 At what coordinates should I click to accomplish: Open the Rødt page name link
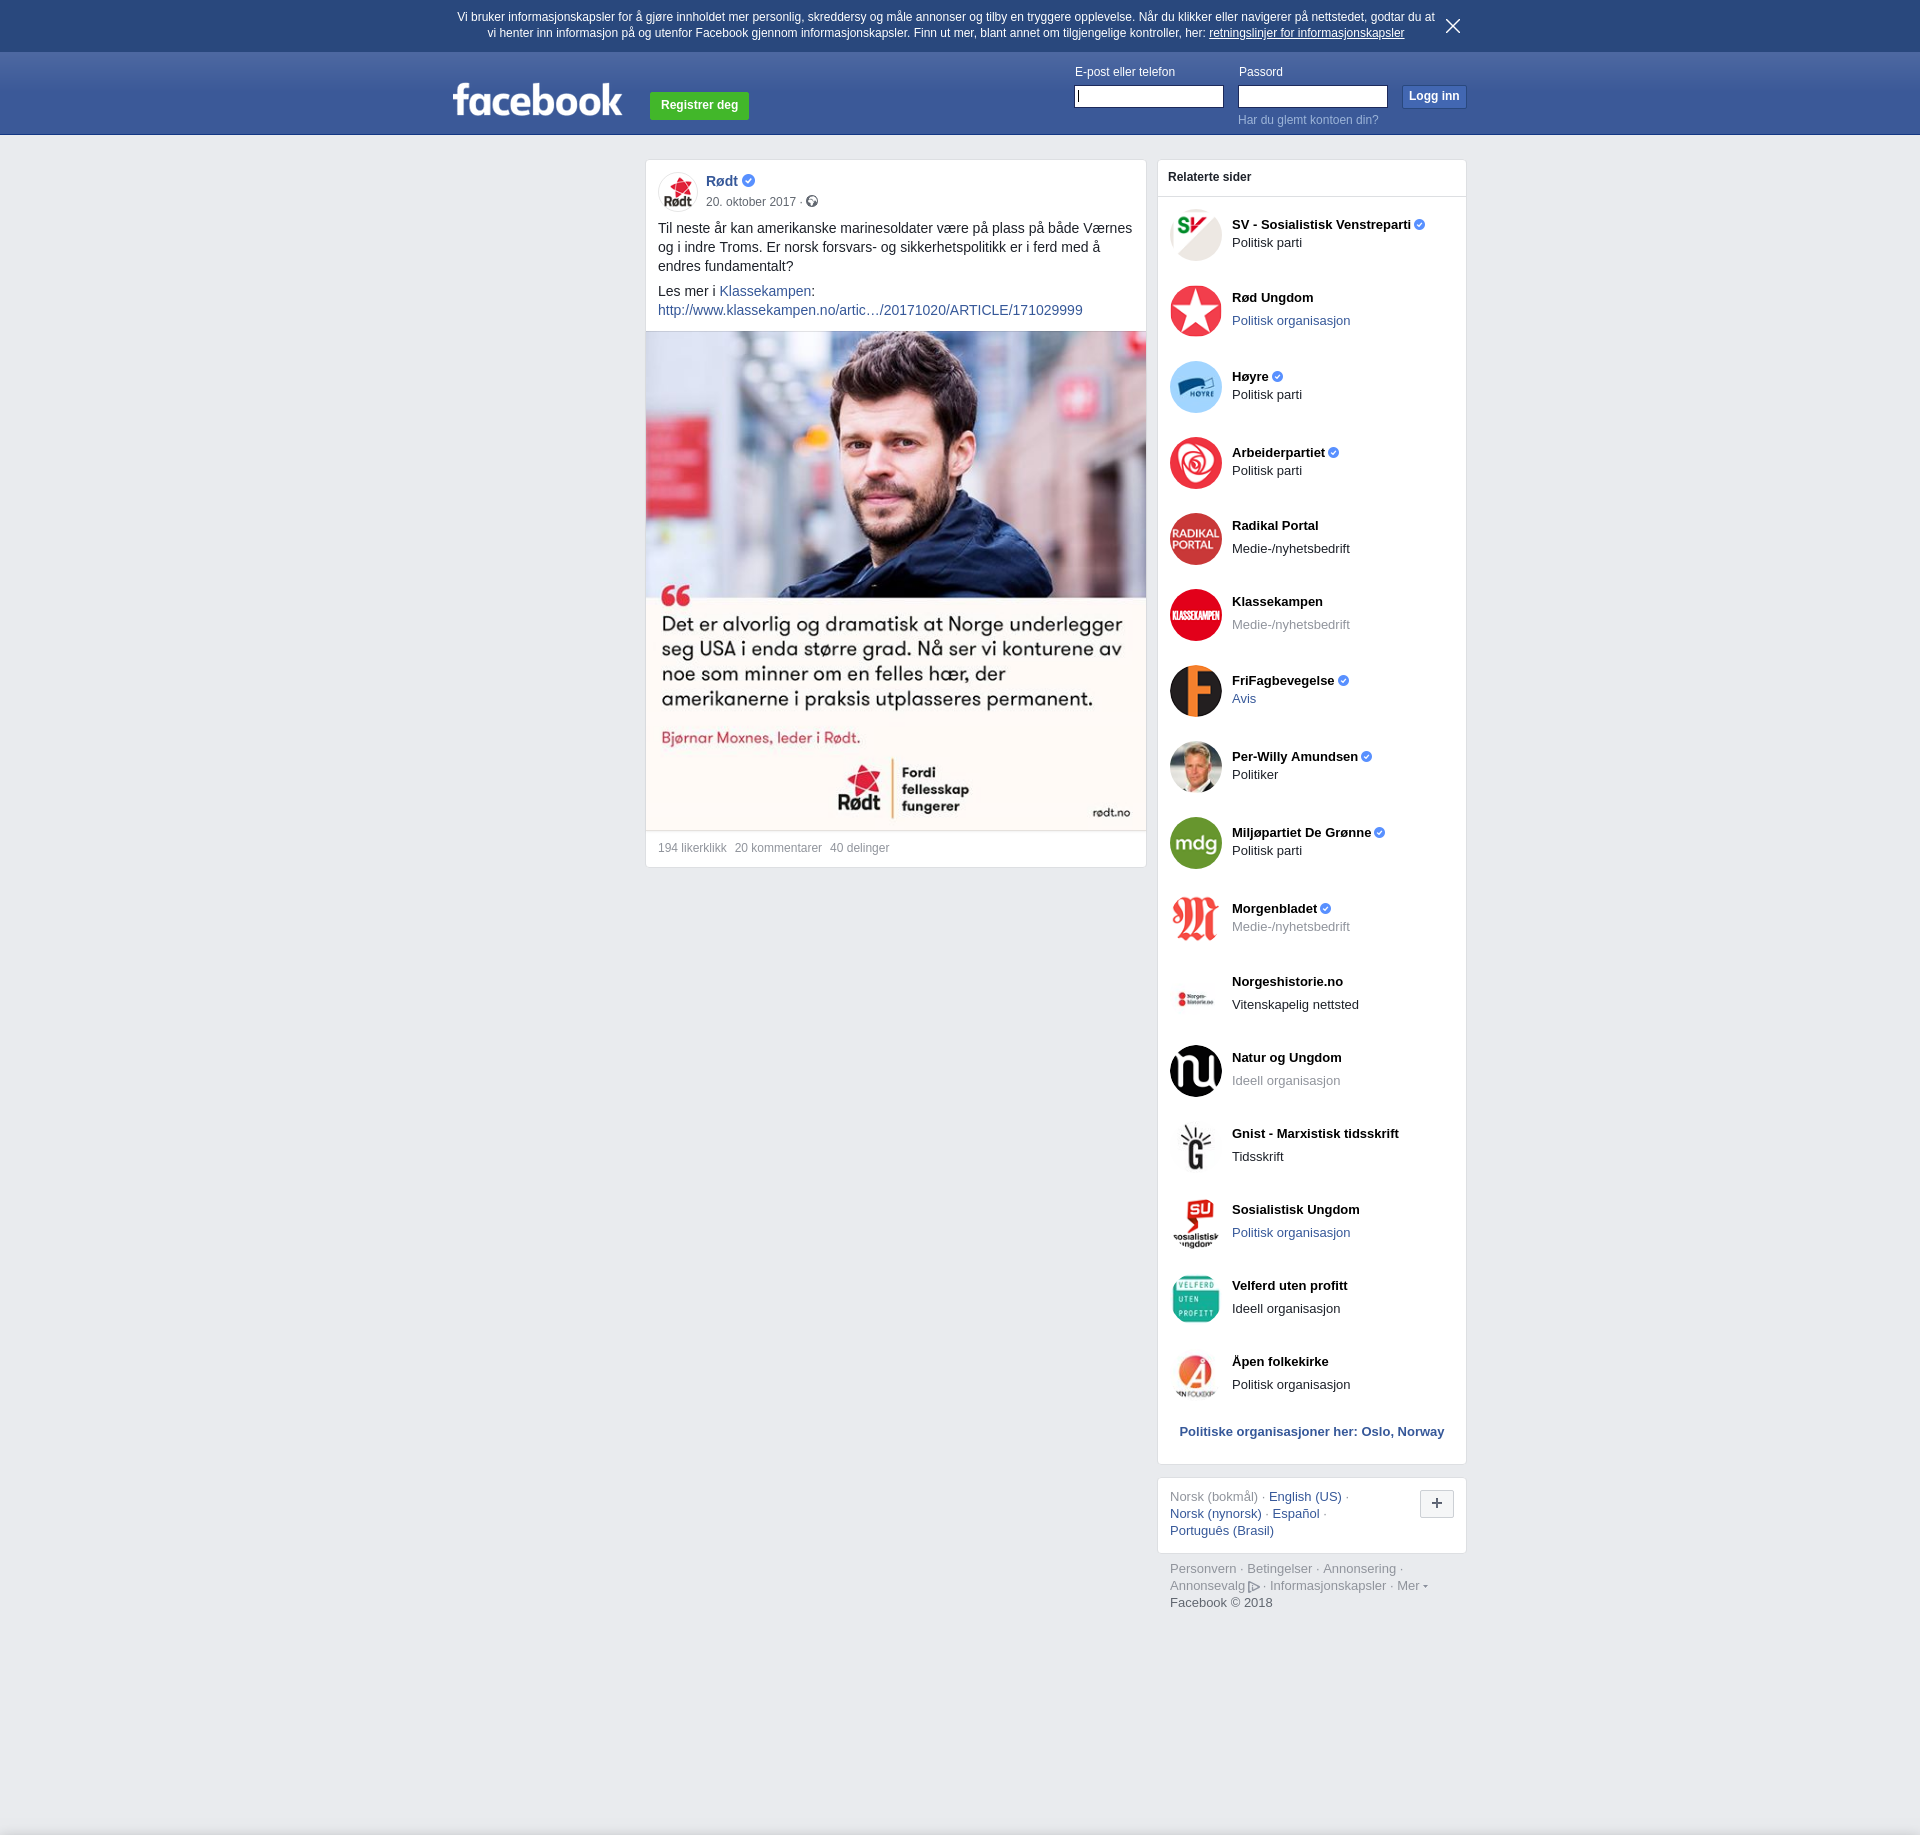click(x=722, y=181)
